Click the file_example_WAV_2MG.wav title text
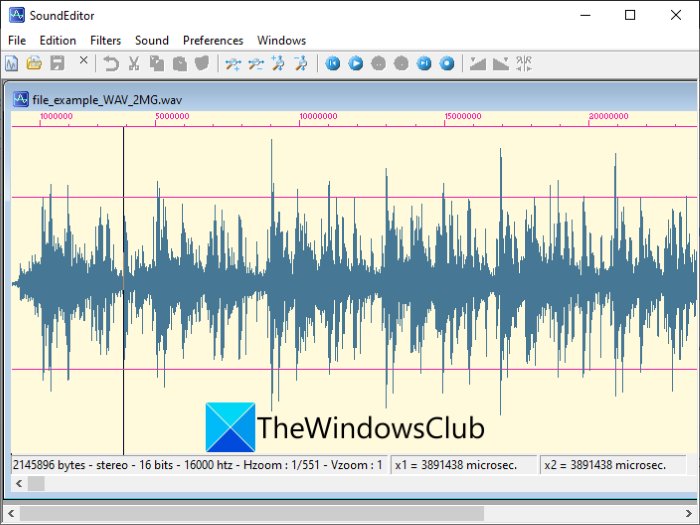Screen dimensions: 700x525 click(x=107, y=100)
